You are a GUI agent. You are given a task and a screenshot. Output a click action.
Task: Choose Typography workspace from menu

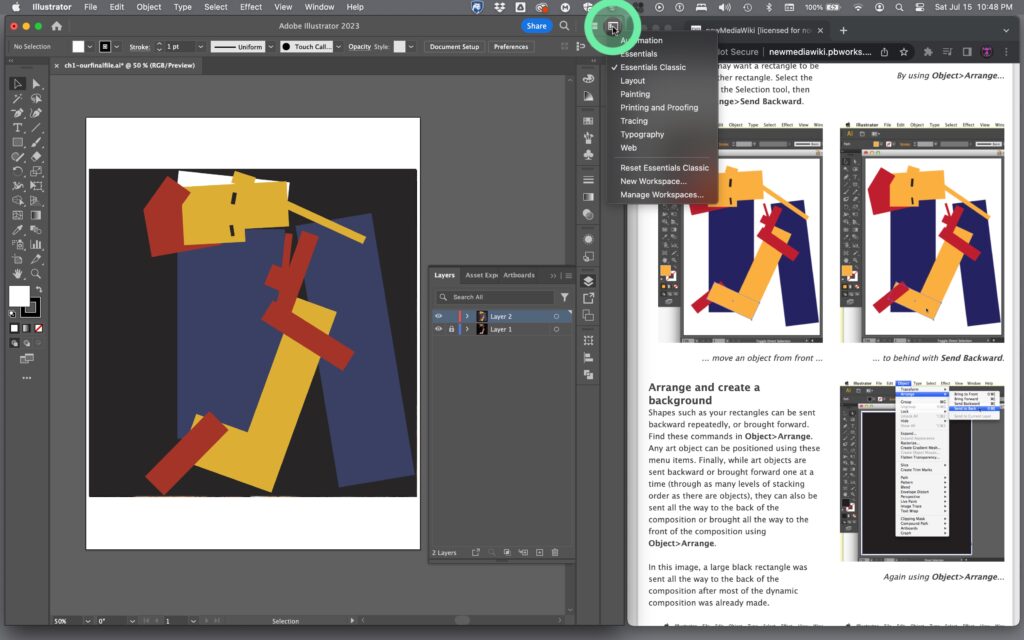(x=642, y=134)
